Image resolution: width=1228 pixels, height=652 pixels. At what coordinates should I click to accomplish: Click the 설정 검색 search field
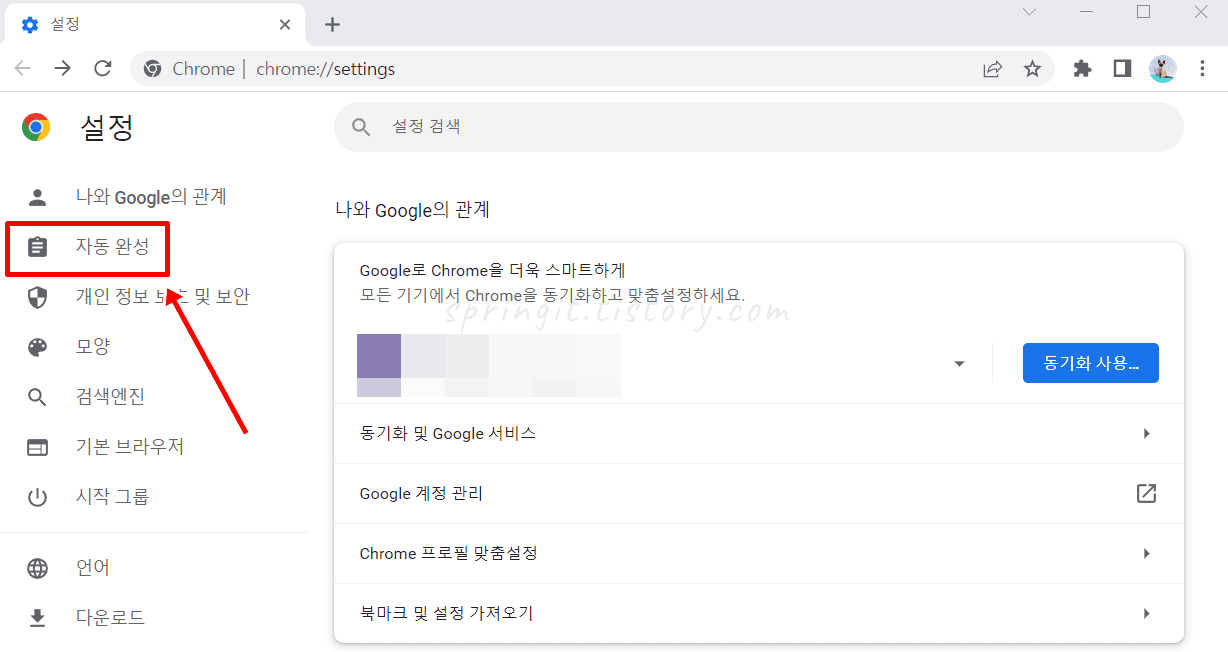point(759,127)
